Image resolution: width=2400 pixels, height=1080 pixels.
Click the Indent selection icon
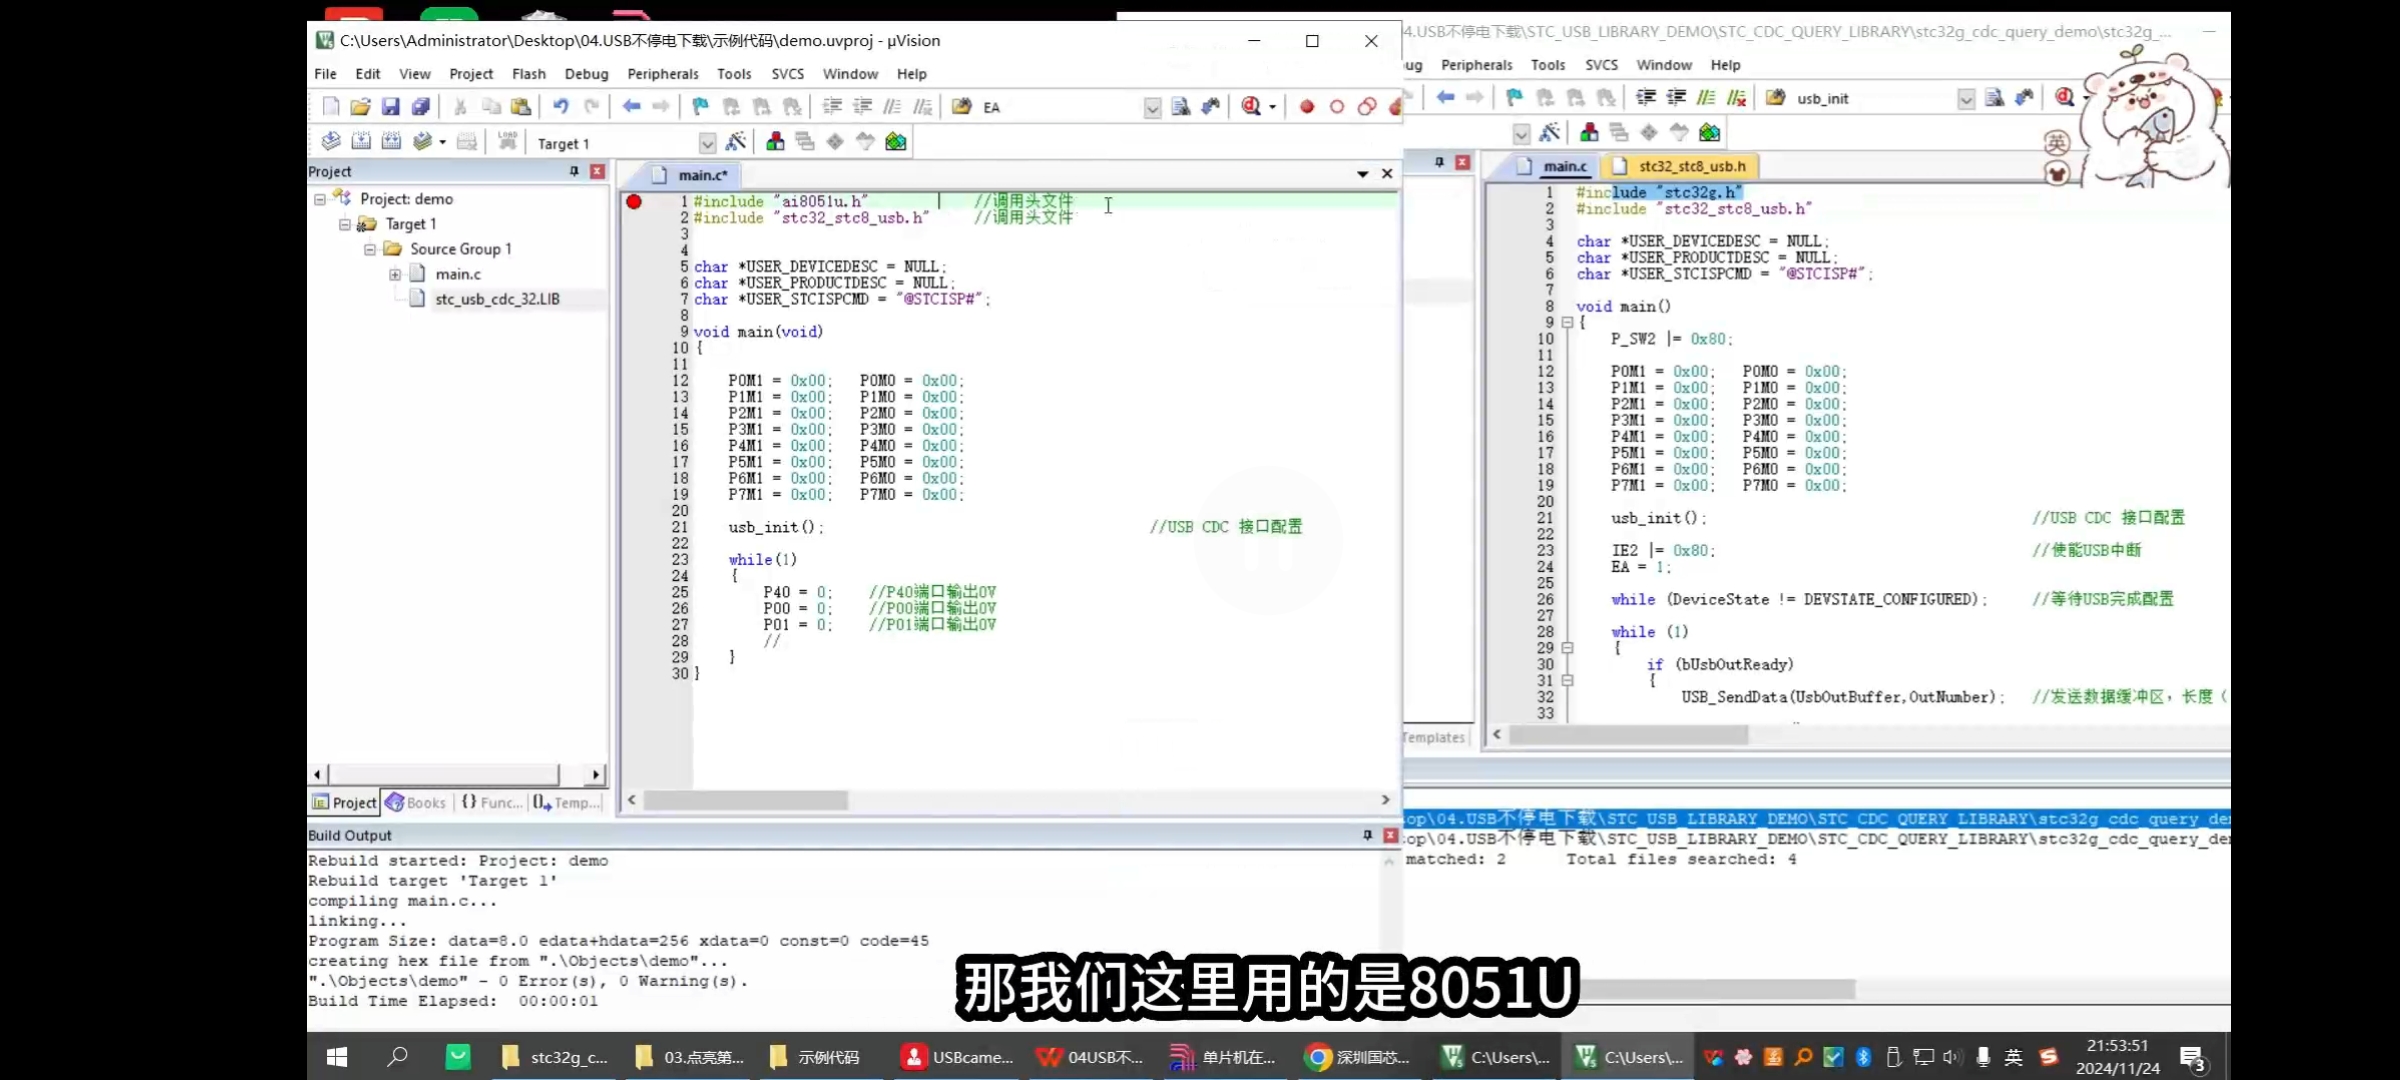832,106
